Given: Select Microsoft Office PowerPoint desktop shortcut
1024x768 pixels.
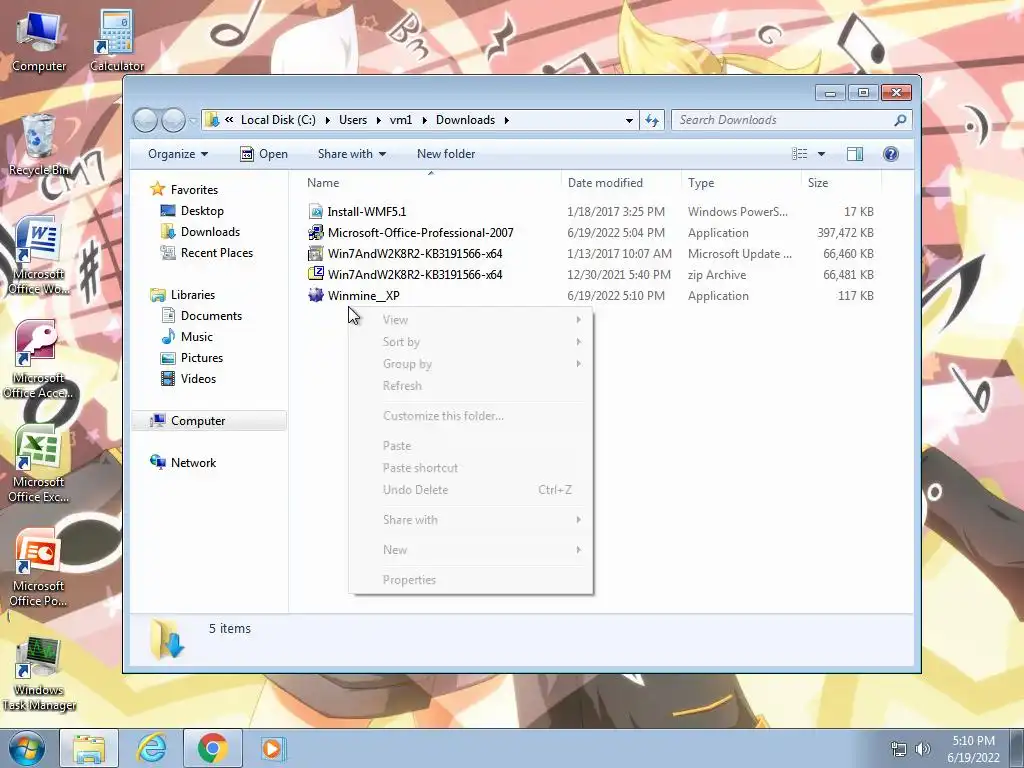Looking at the screenshot, I should coord(38,568).
